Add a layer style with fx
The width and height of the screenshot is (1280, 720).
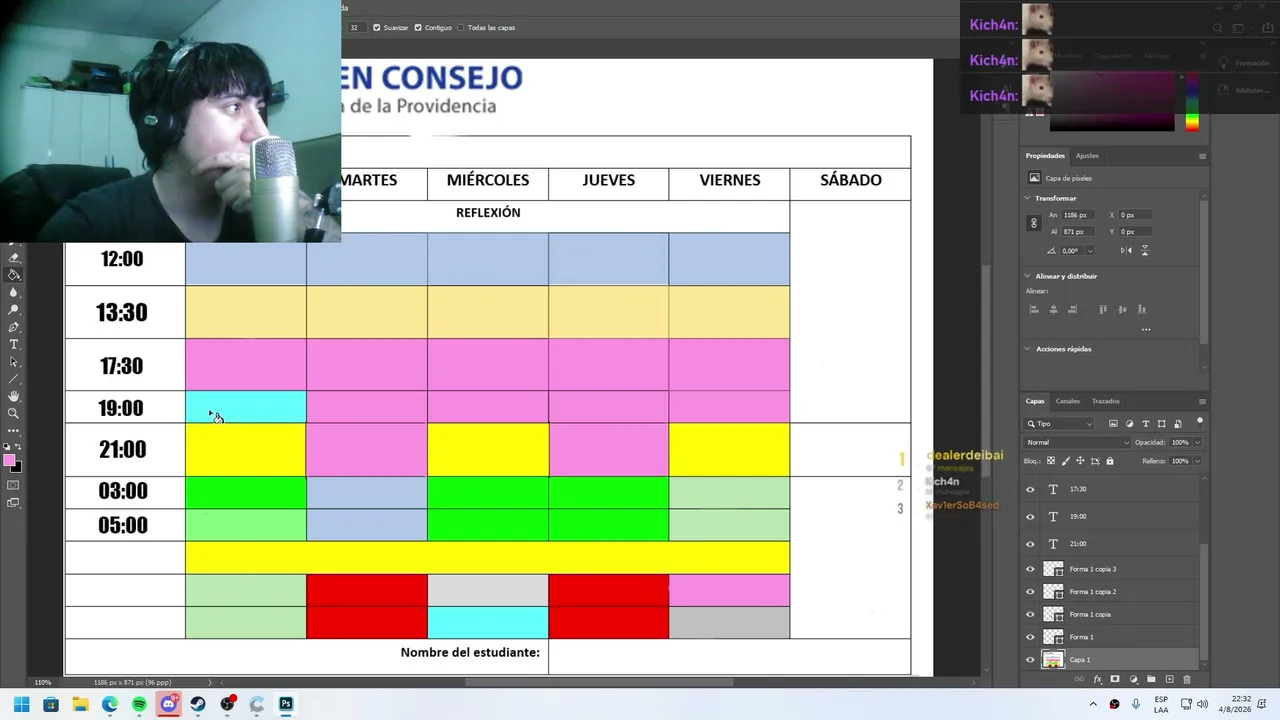pyautogui.click(x=1098, y=680)
